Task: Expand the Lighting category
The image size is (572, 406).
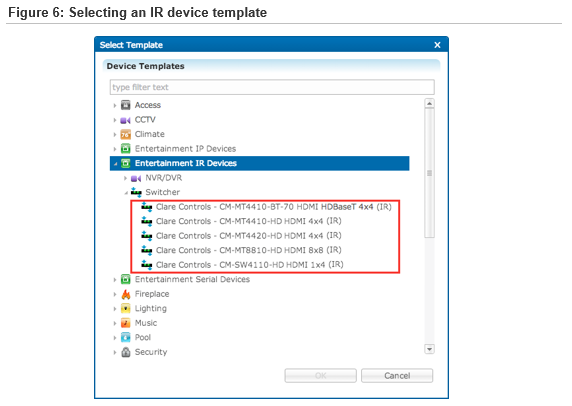Action: click(x=115, y=309)
